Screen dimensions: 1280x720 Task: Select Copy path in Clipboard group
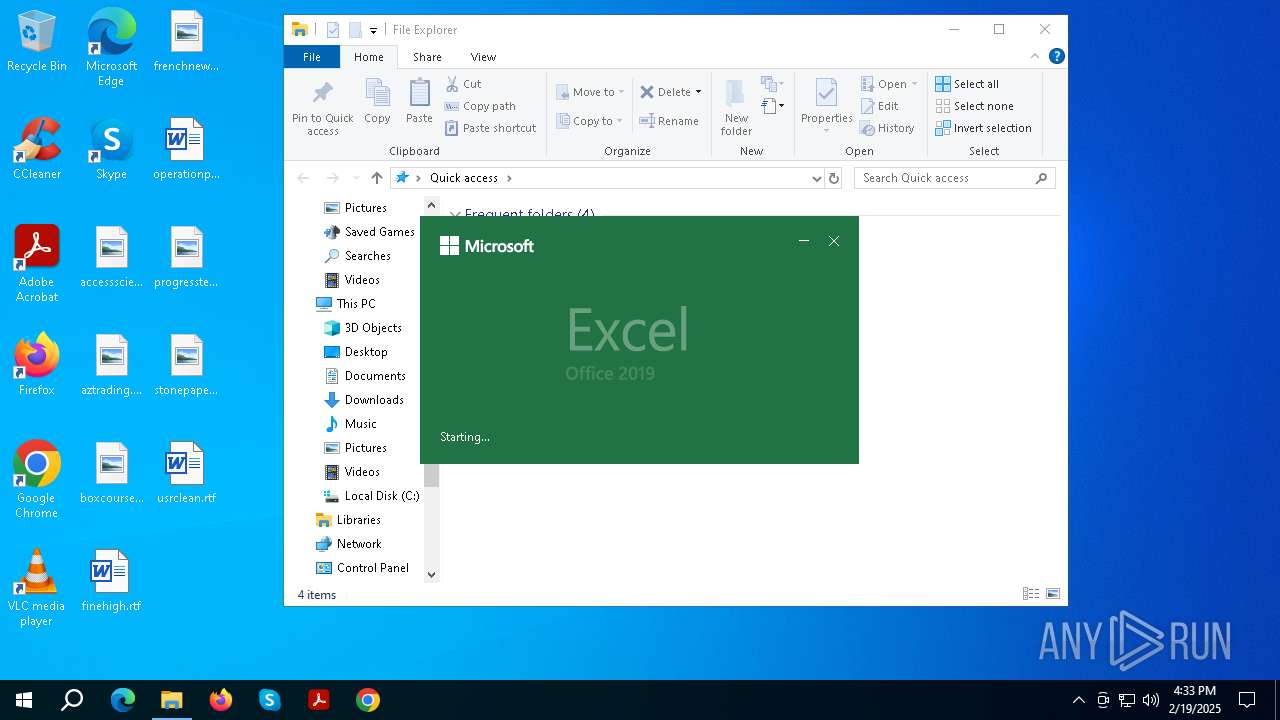point(480,106)
